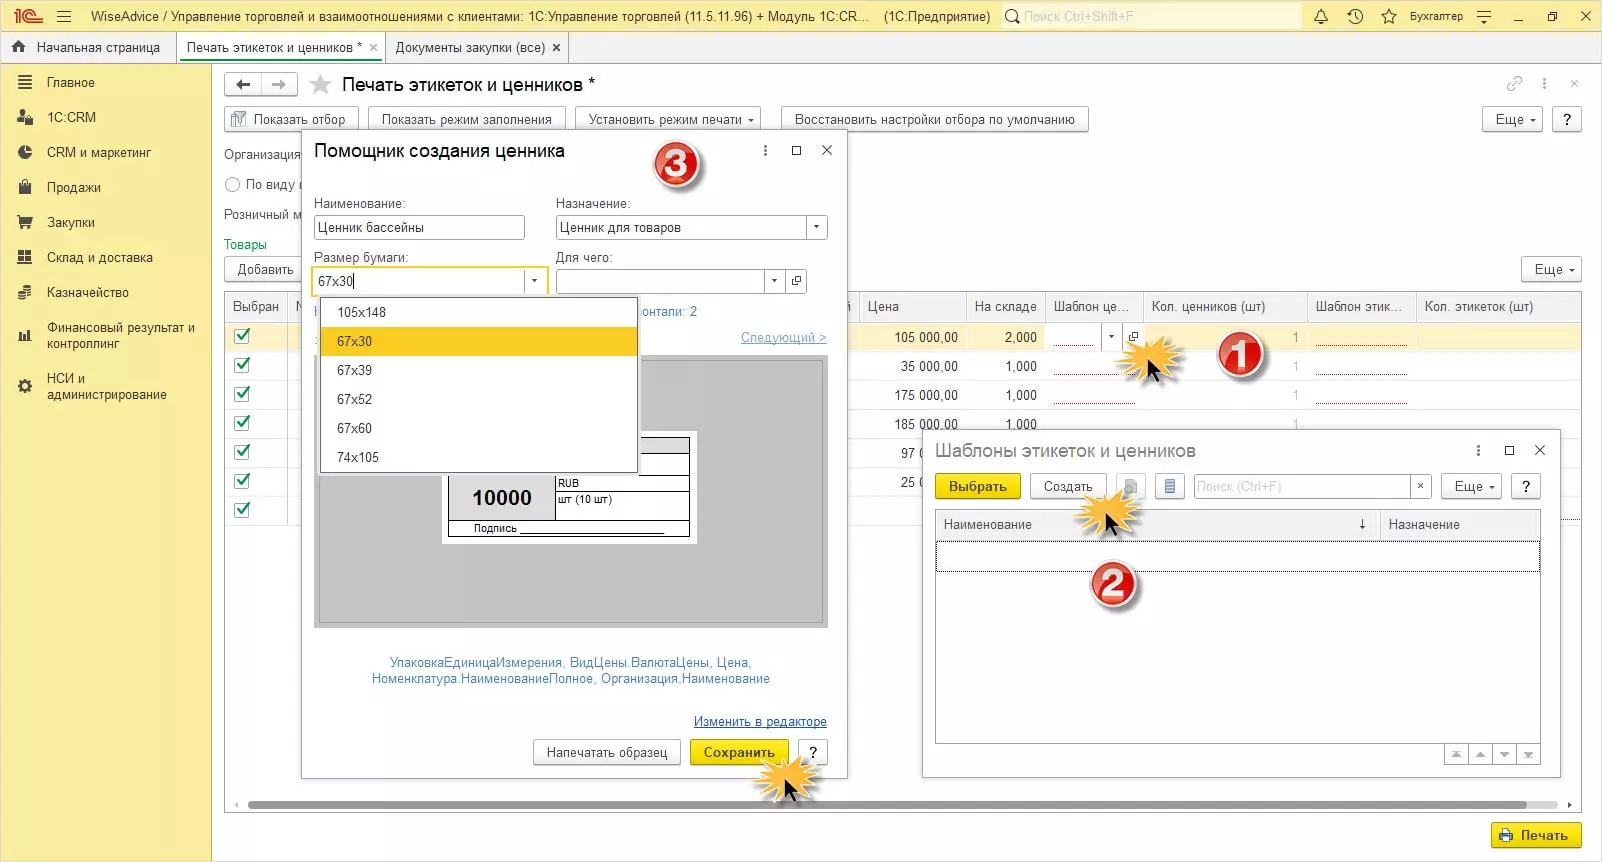Expand the 'Назначение' dropdown arrow

[x=817, y=228]
